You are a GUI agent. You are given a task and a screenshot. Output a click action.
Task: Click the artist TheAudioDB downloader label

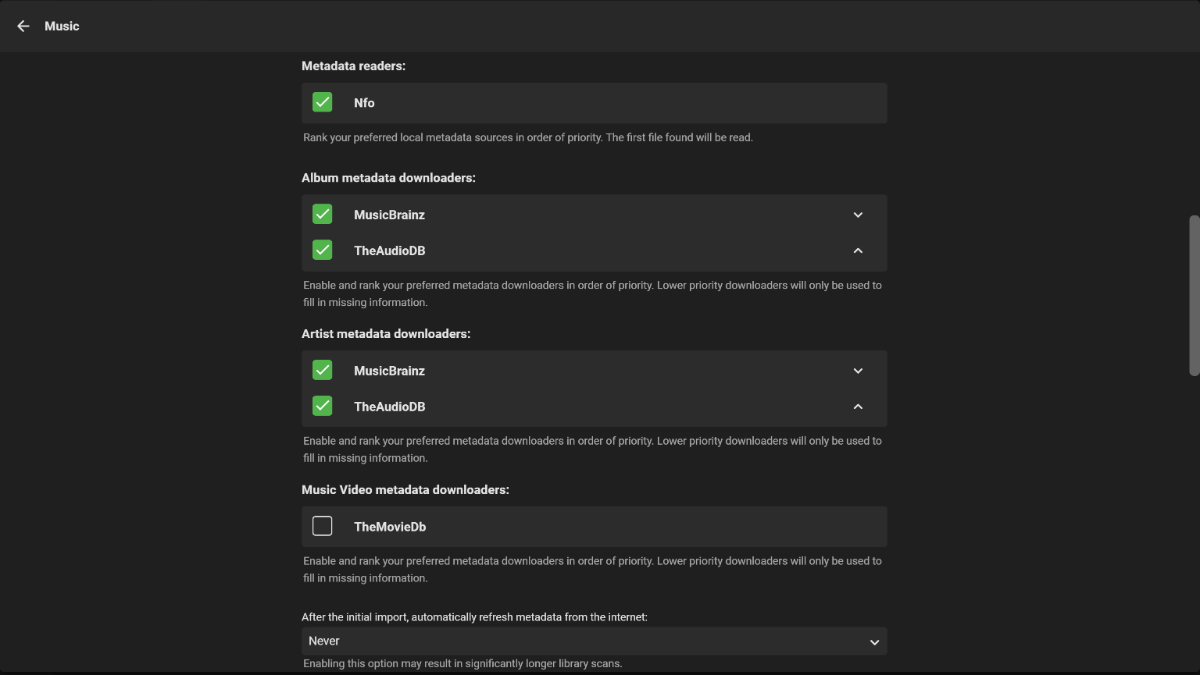pyautogui.click(x=389, y=407)
